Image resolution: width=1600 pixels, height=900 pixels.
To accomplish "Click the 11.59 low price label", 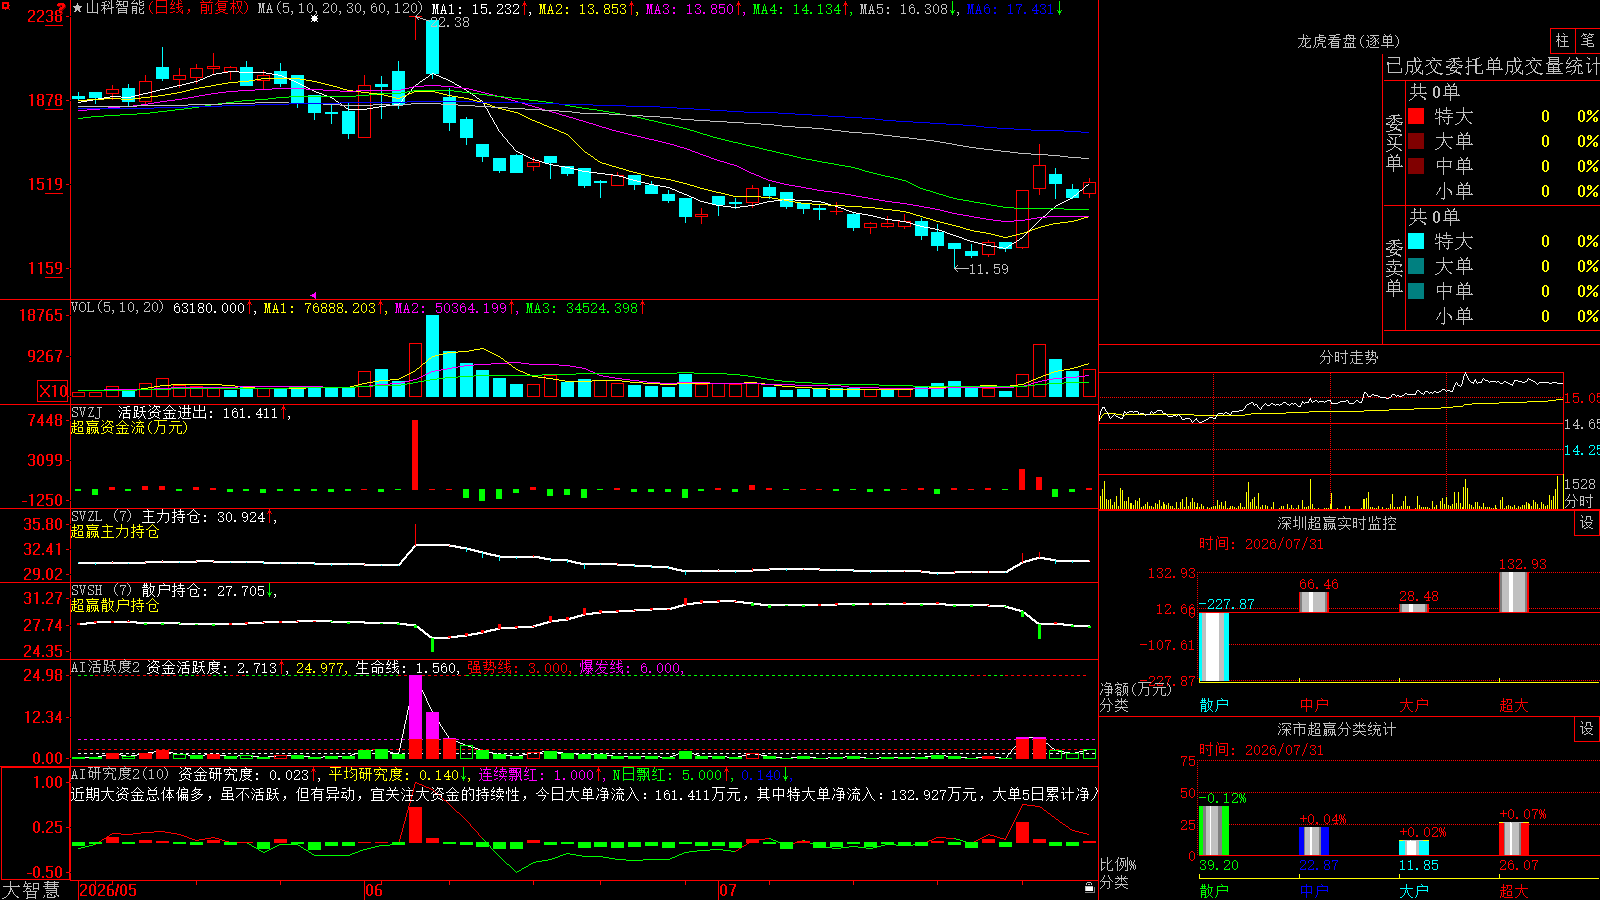I will tap(988, 269).
